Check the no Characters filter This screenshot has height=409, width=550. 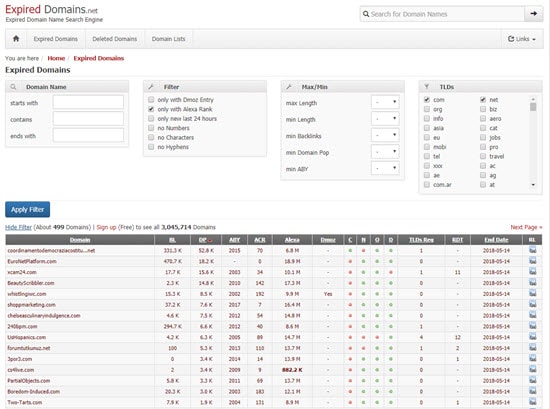tap(151, 138)
